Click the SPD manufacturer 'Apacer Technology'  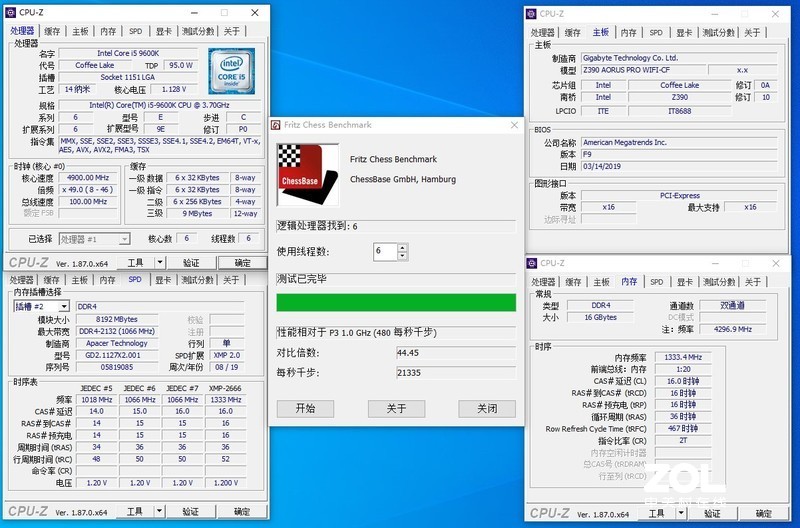[117, 343]
